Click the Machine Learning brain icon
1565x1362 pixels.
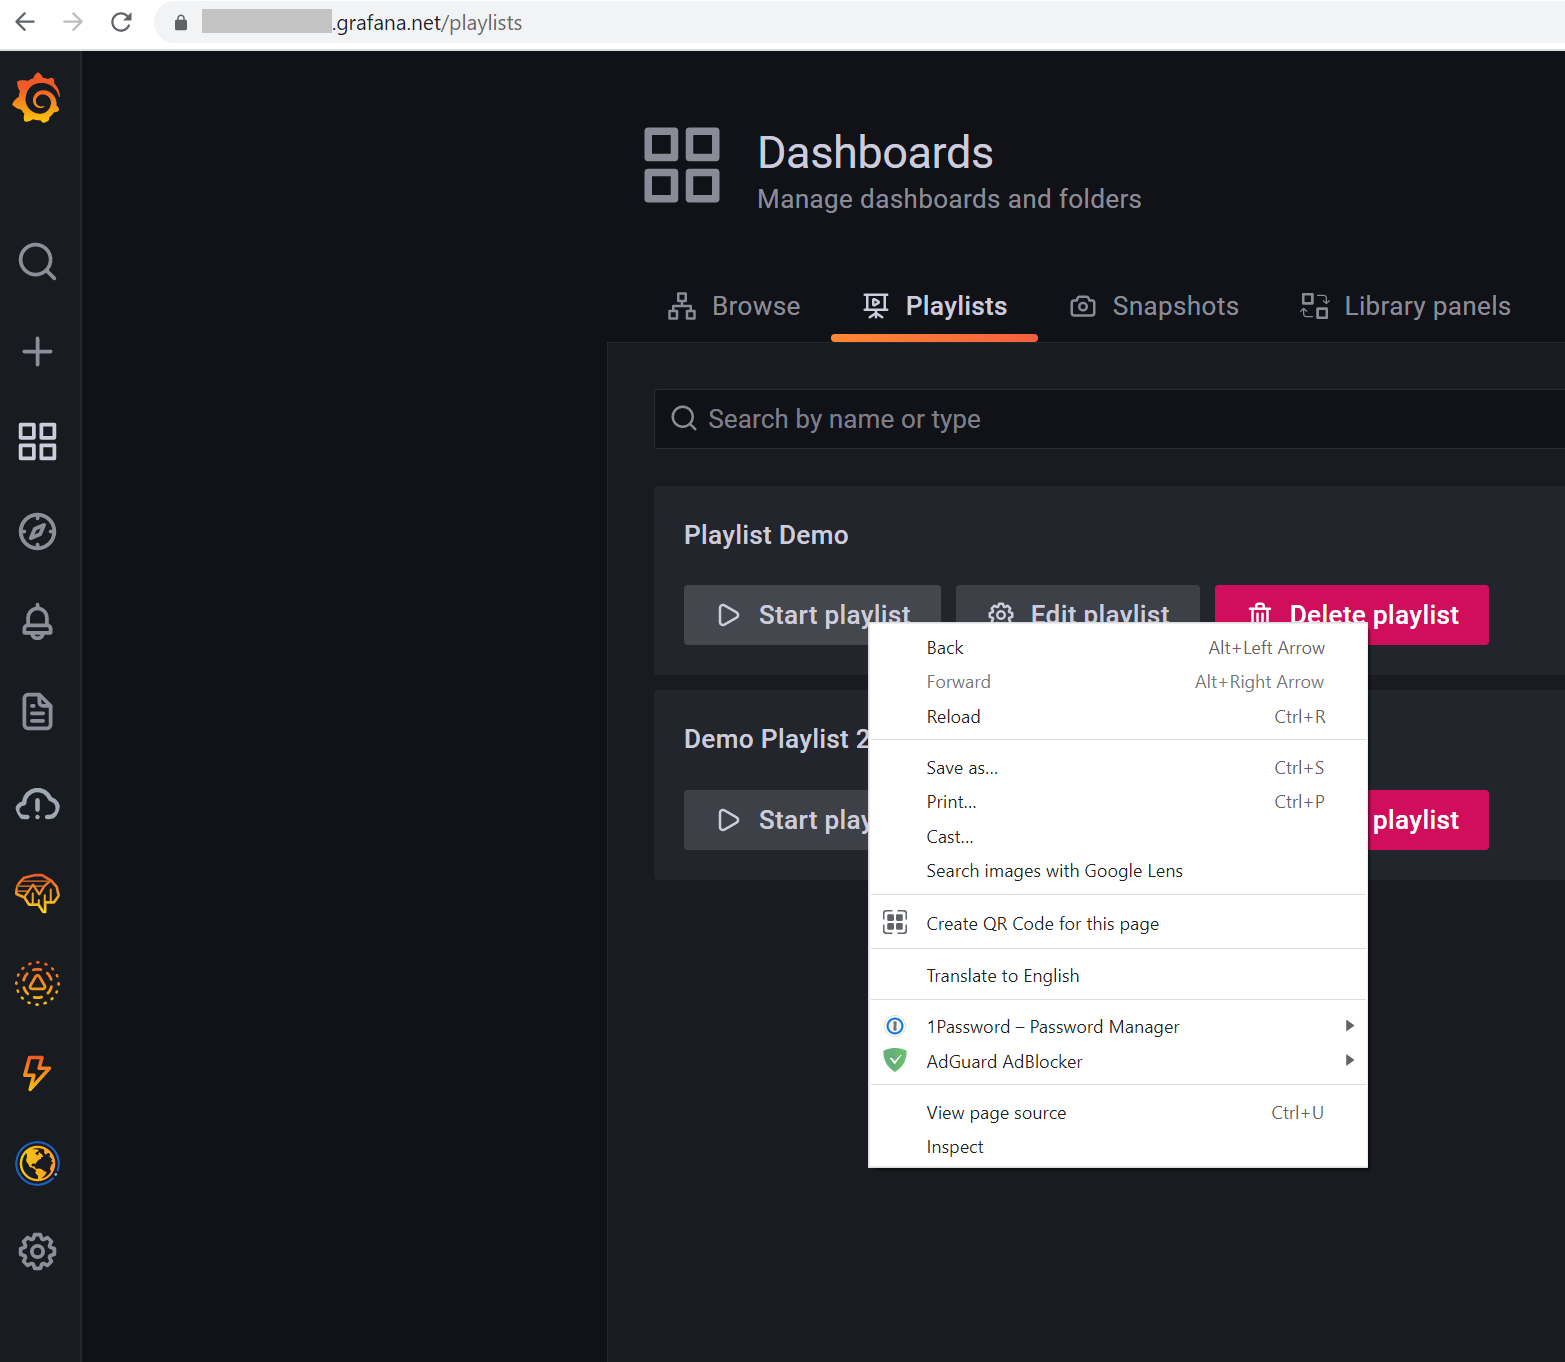37,893
